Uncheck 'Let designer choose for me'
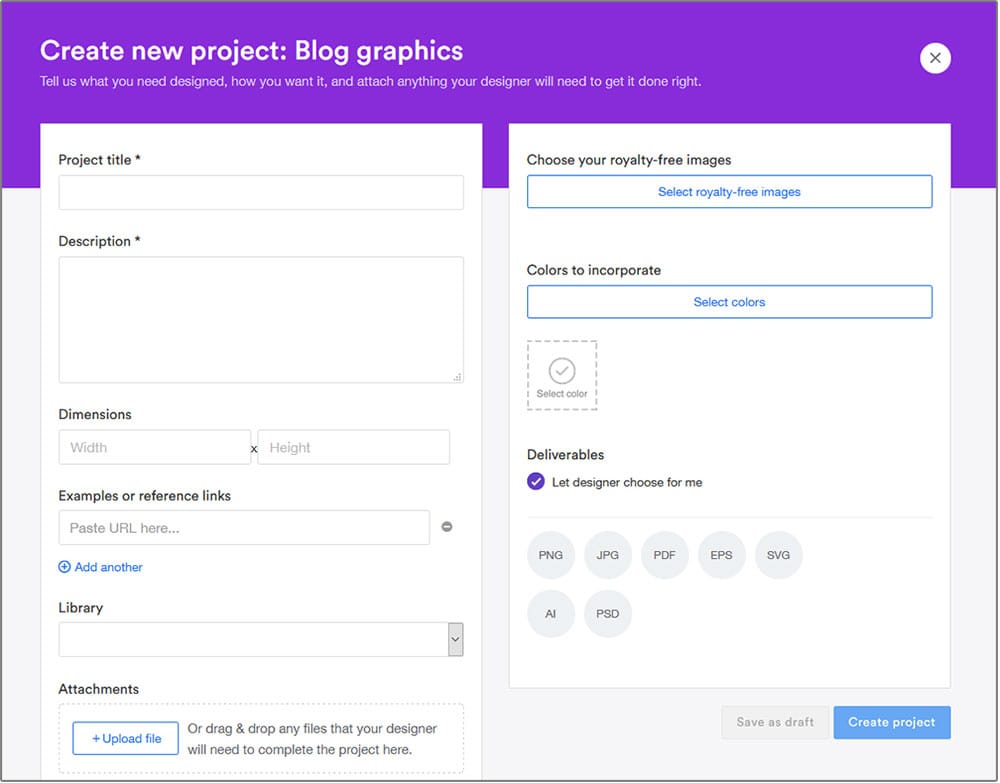This screenshot has width=1000, height=783. (x=536, y=481)
